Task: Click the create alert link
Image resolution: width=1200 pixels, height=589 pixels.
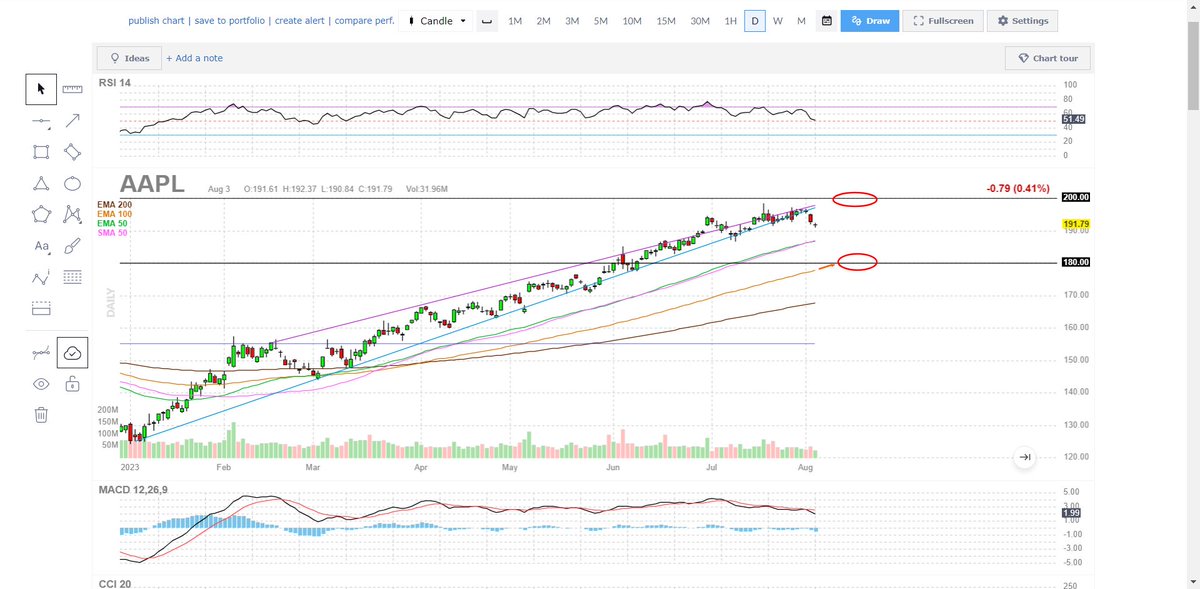Action: click(x=300, y=21)
